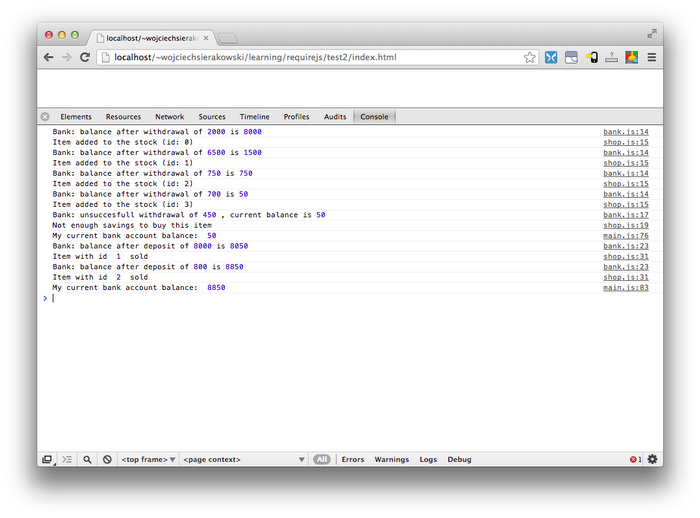Screen dimensions: 700x518
Task: Filter console to Errors only
Action: click(x=353, y=459)
